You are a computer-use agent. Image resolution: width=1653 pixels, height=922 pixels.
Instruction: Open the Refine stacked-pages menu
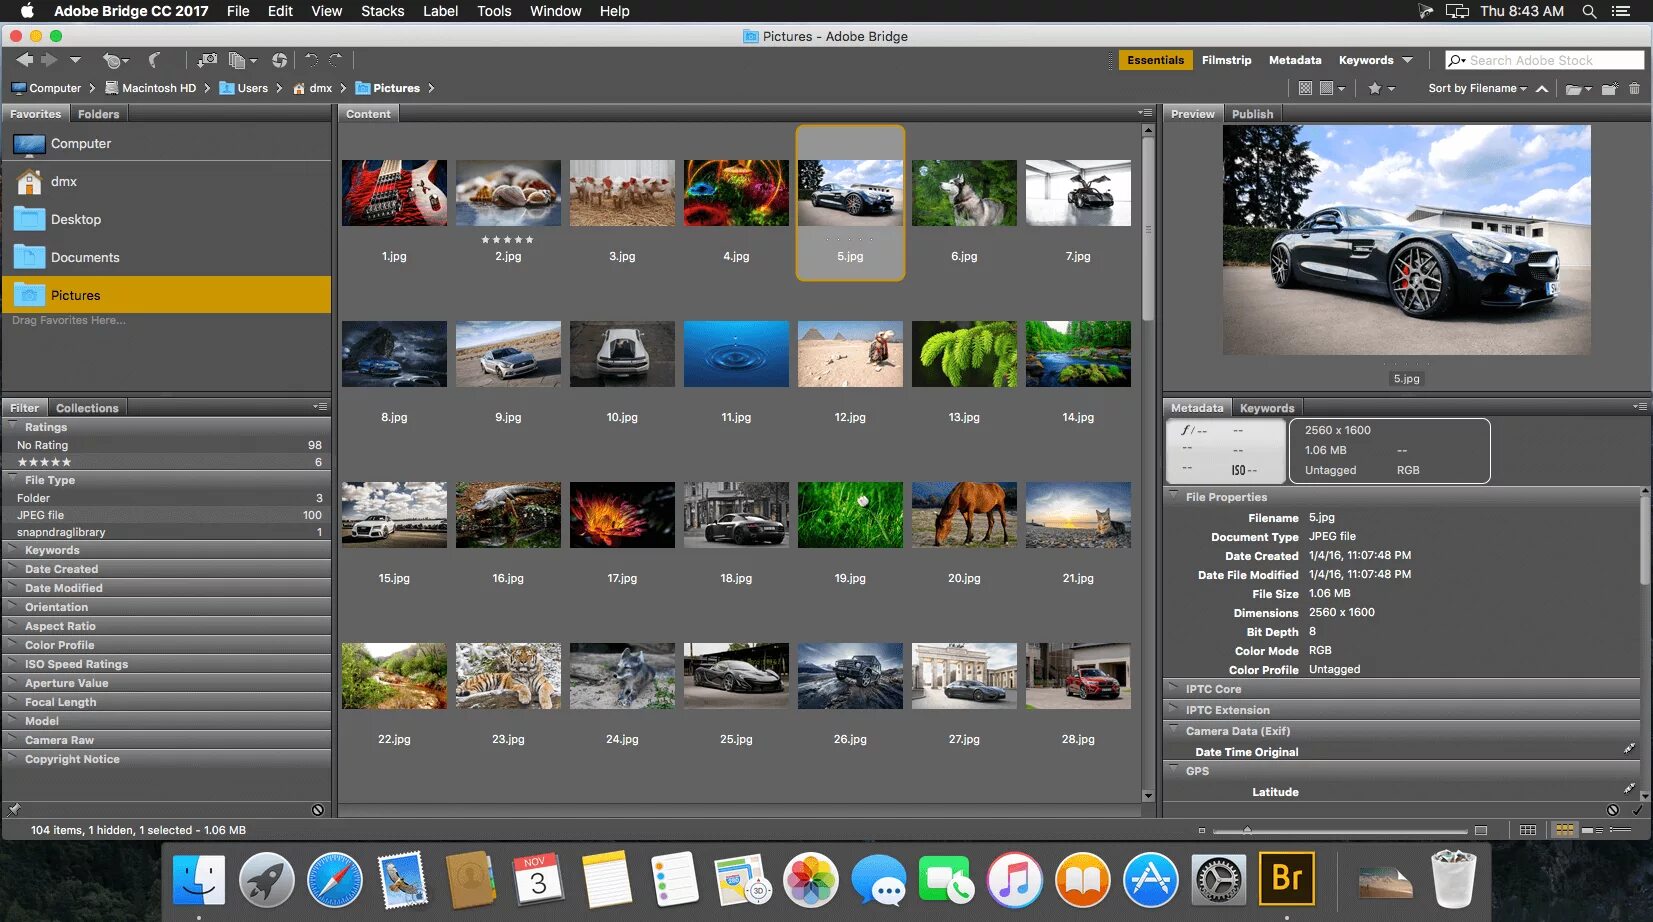point(242,60)
